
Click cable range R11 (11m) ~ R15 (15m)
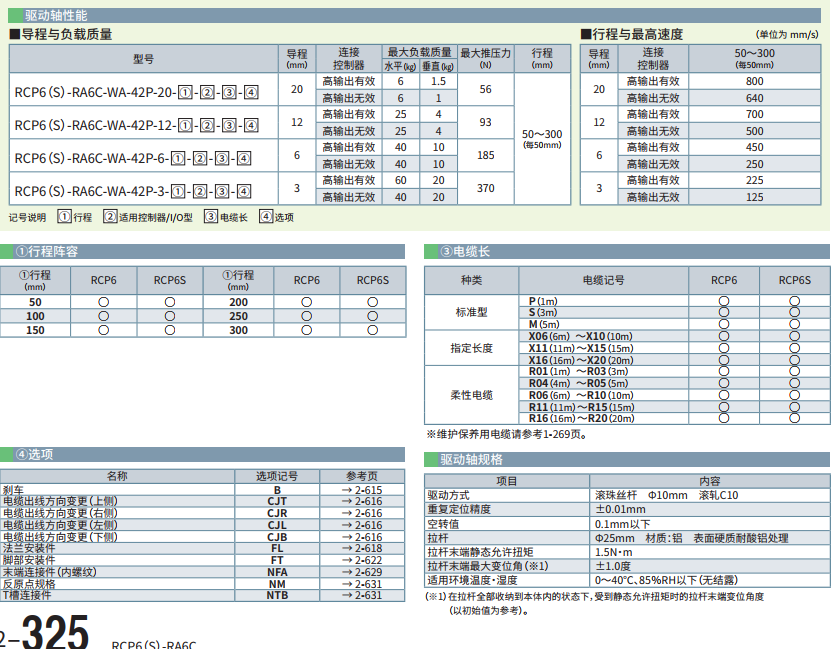[x=581, y=407]
